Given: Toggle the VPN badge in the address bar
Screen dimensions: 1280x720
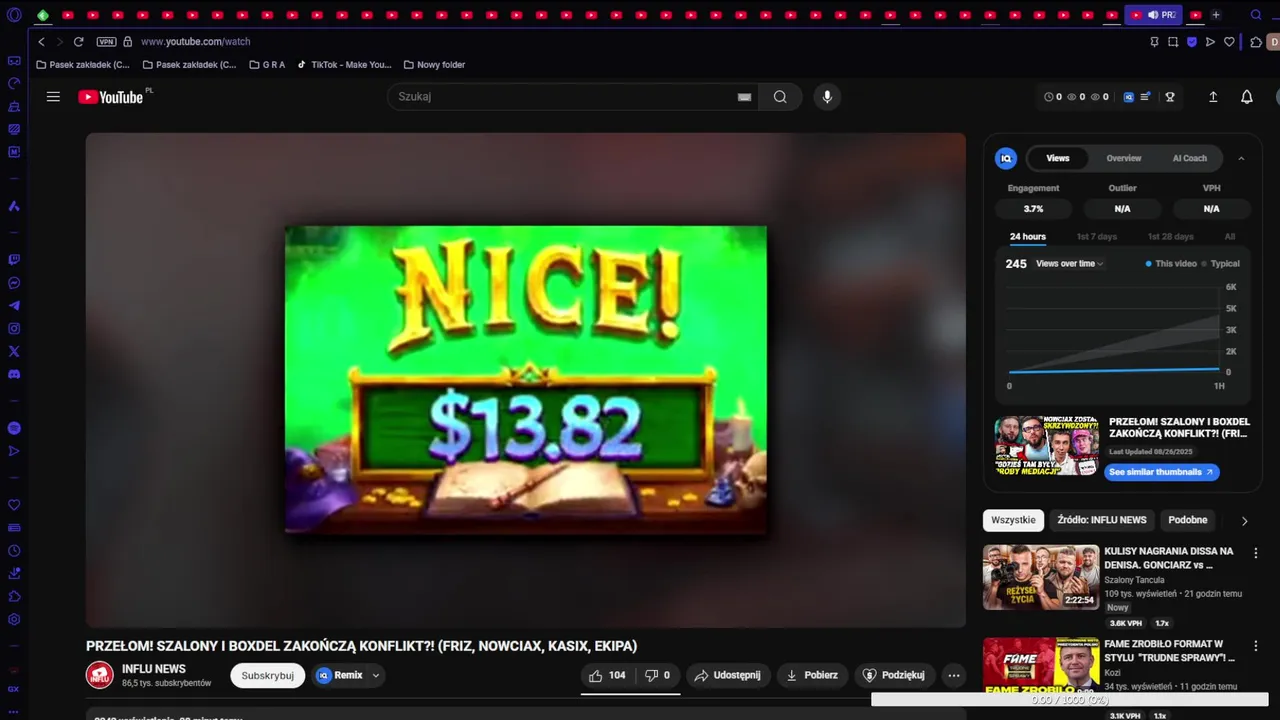Looking at the screenshot, I should point(106,42).
